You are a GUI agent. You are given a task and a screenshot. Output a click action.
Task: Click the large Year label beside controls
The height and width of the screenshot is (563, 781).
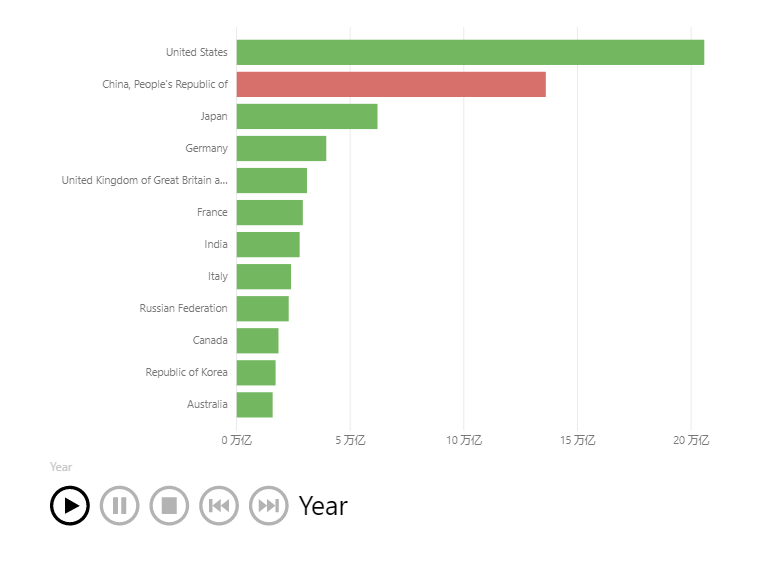[x=323, y=506]
